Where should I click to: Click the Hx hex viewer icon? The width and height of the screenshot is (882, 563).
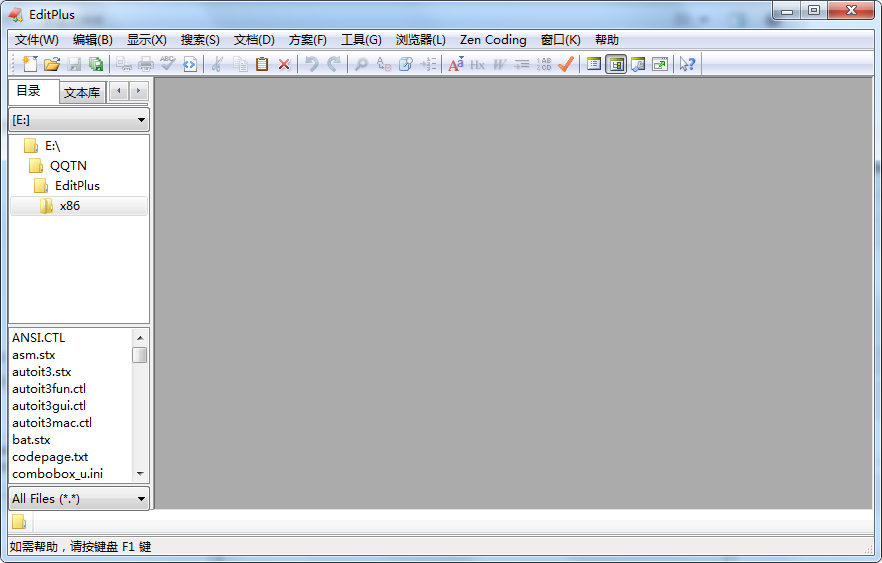[x=478, y=64]
